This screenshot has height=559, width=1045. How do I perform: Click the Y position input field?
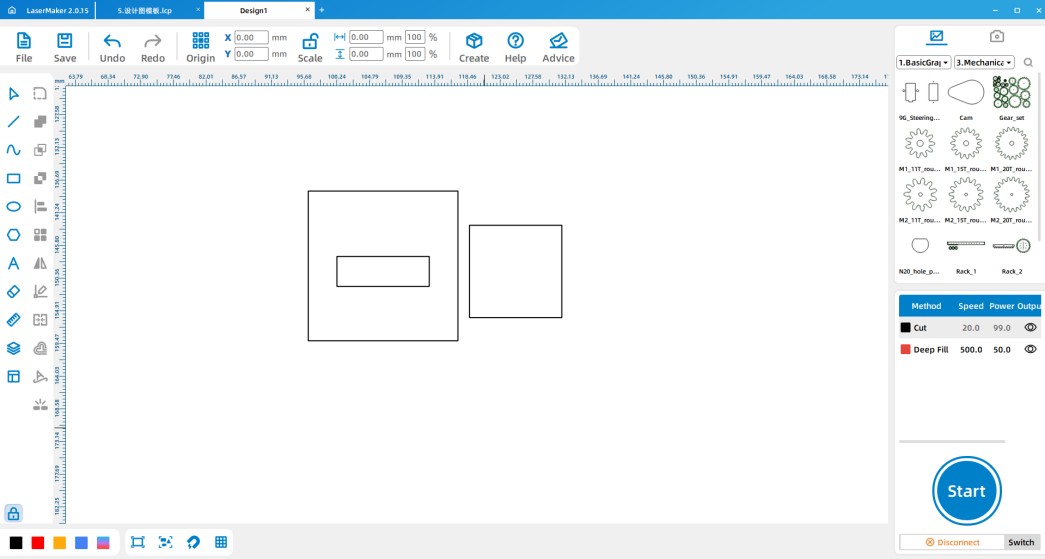pyautogui.click(x=251, y=54)
